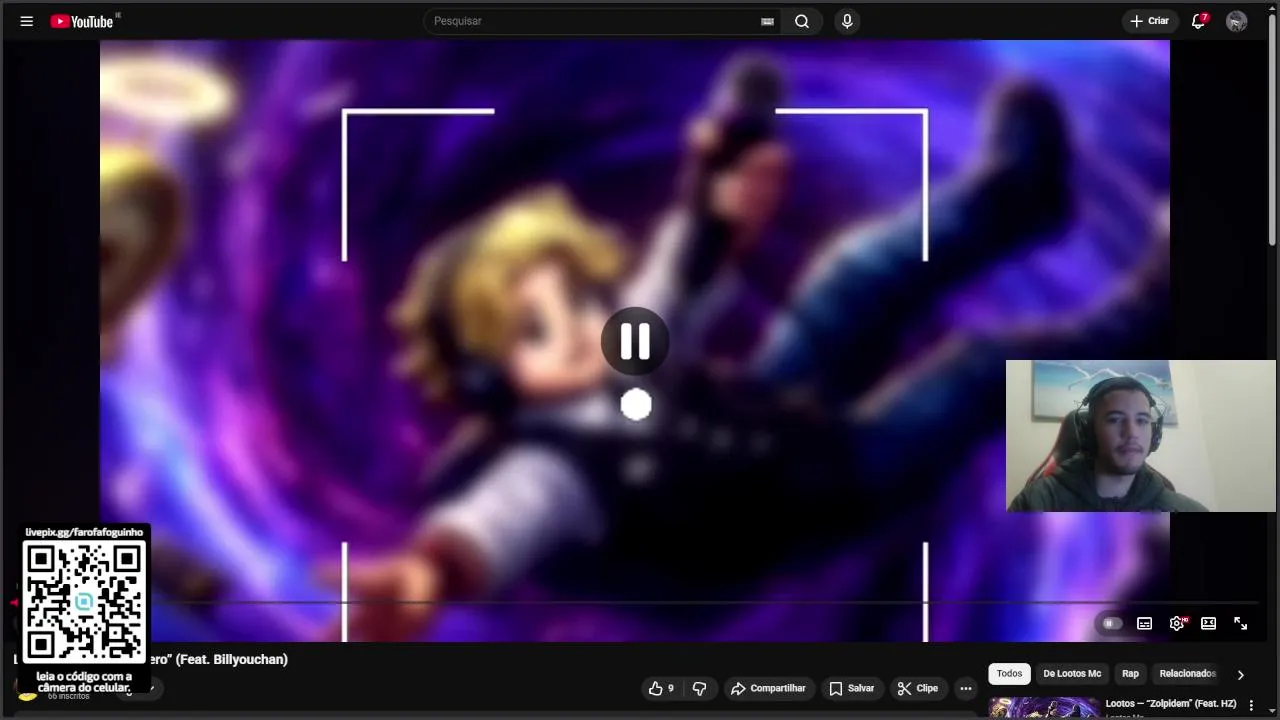
Task: Pause the video with the center button
Action: click(635, 342)
